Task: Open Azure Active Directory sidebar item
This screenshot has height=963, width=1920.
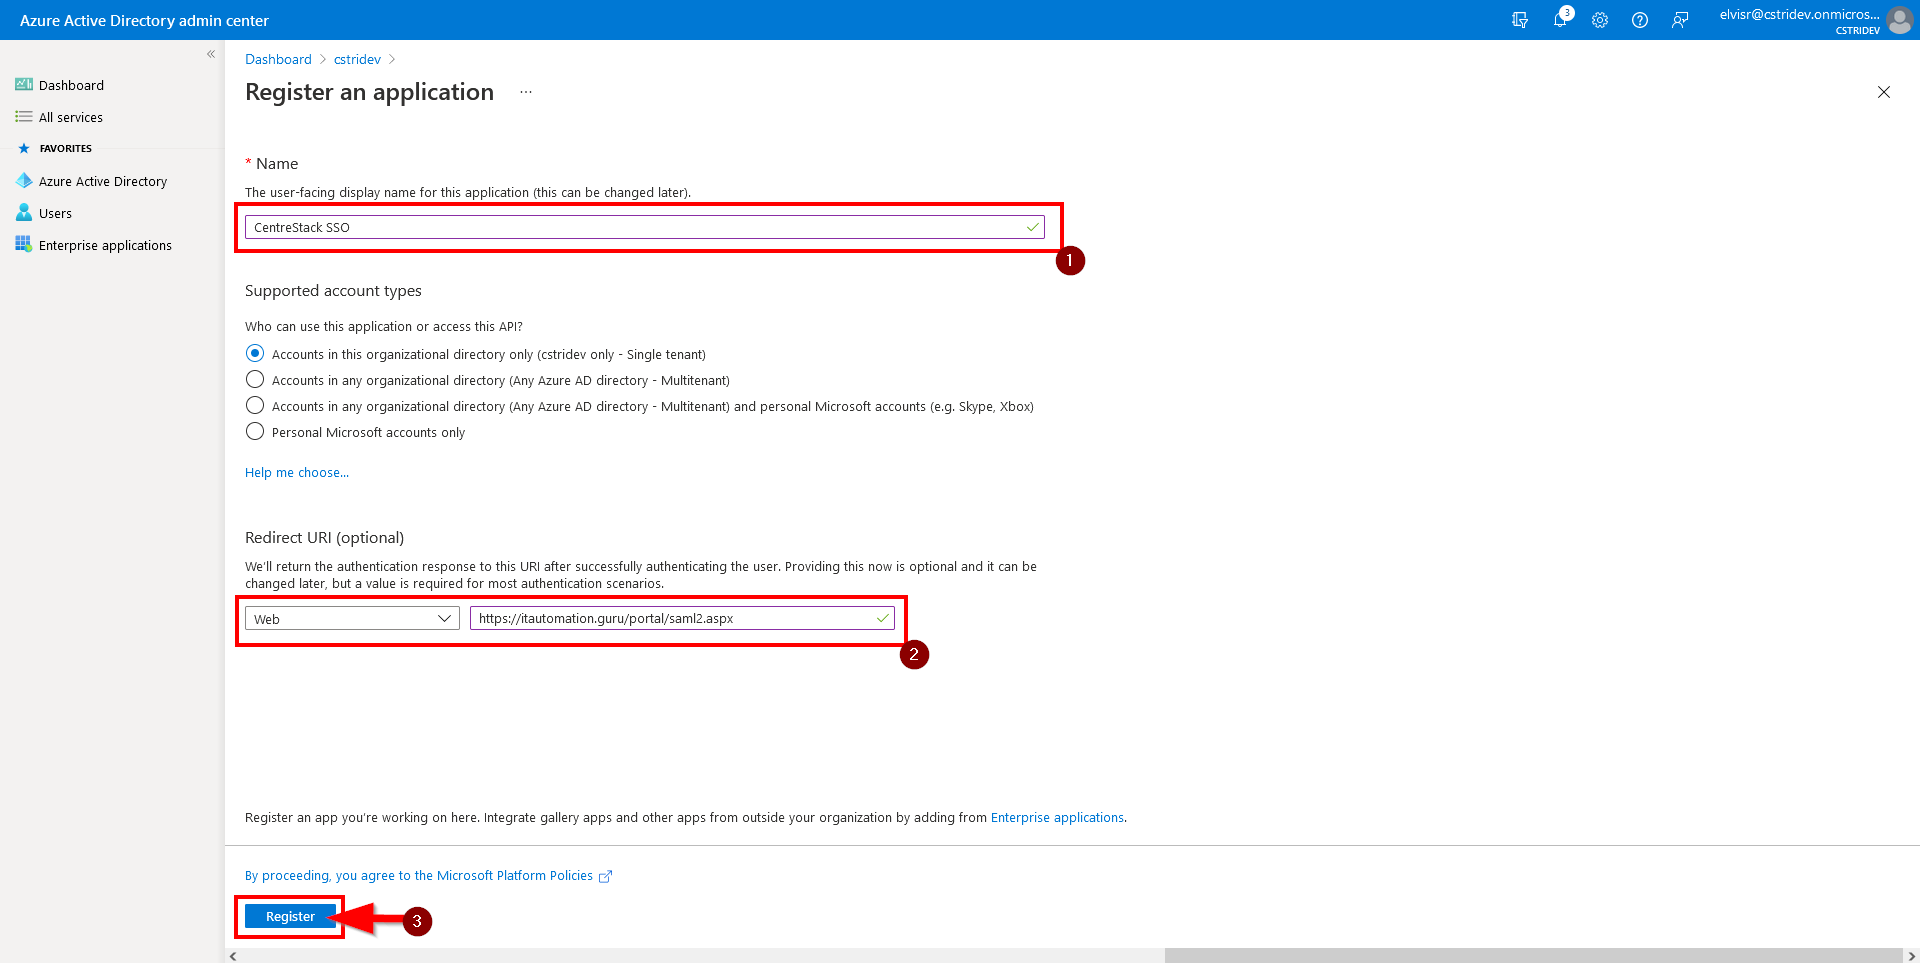Action: click(x=103, y=181)
